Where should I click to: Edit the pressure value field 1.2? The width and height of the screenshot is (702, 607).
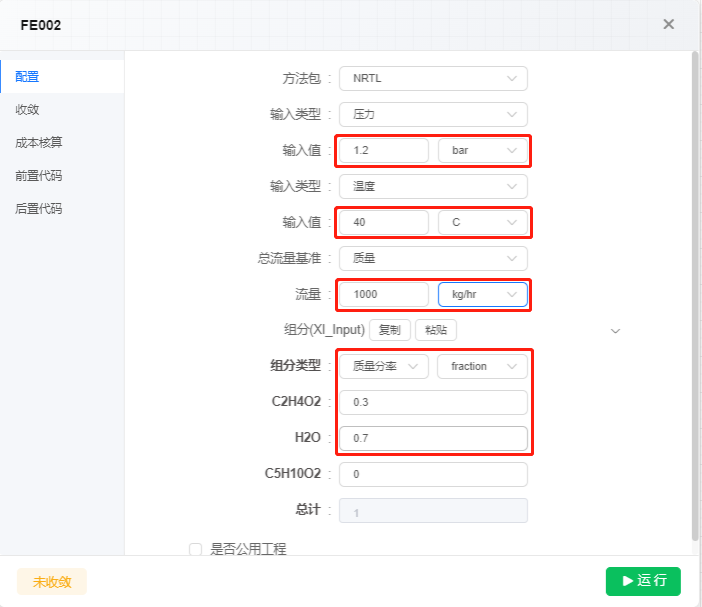click(x=384, y=150)
